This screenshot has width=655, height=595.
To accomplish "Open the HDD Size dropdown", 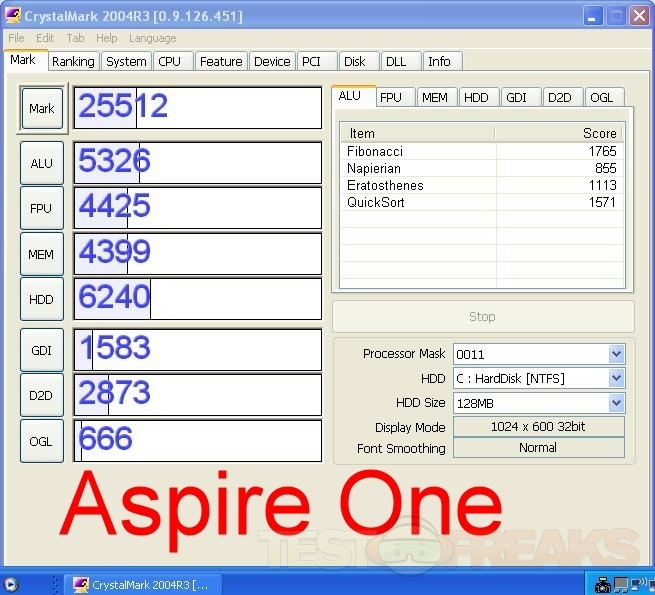I will [x=616, y=403].
